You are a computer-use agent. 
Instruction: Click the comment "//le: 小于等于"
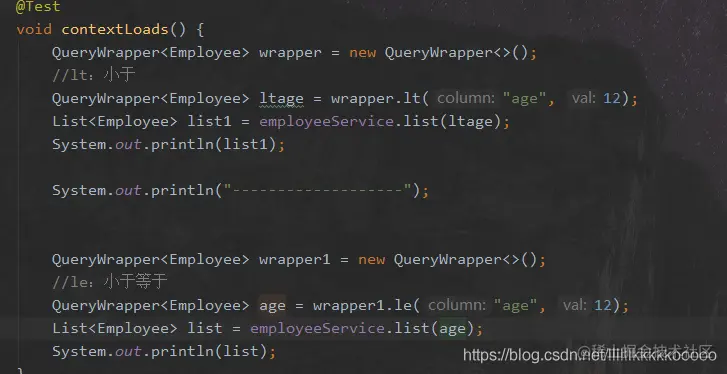pos(109,282)
